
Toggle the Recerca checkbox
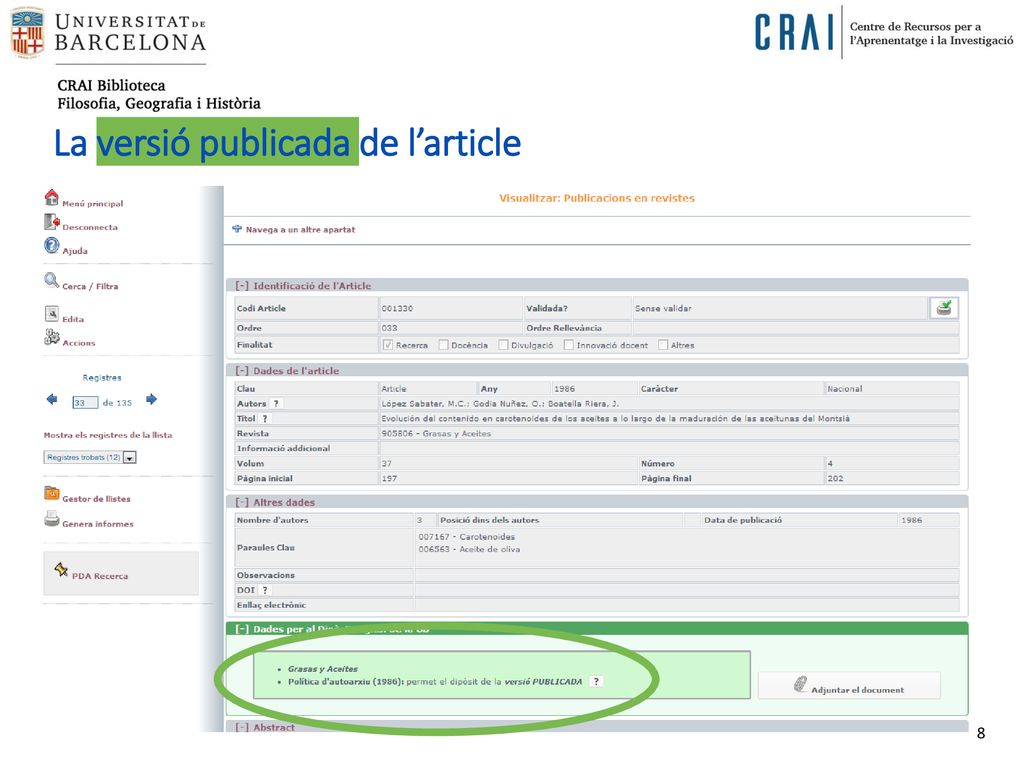(388, 345)
